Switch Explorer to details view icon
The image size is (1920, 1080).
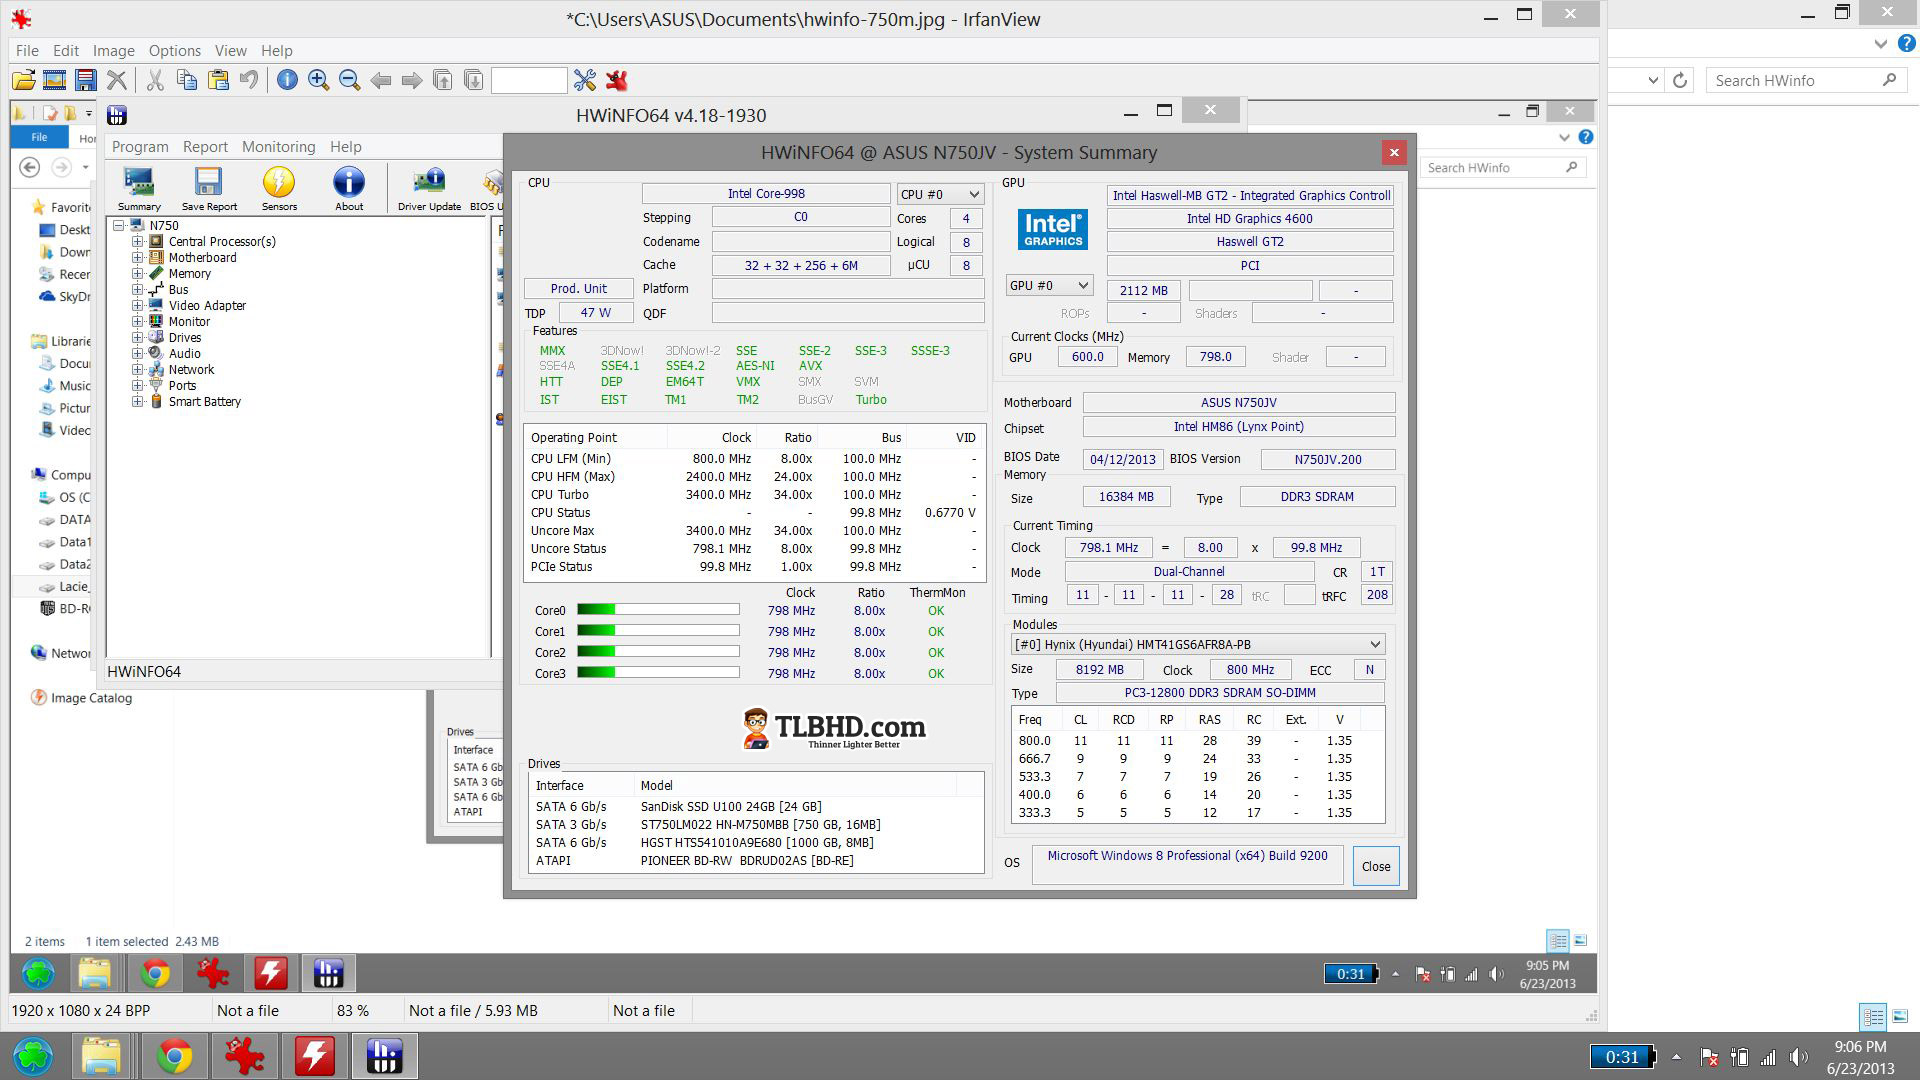pos(1873,1017)
